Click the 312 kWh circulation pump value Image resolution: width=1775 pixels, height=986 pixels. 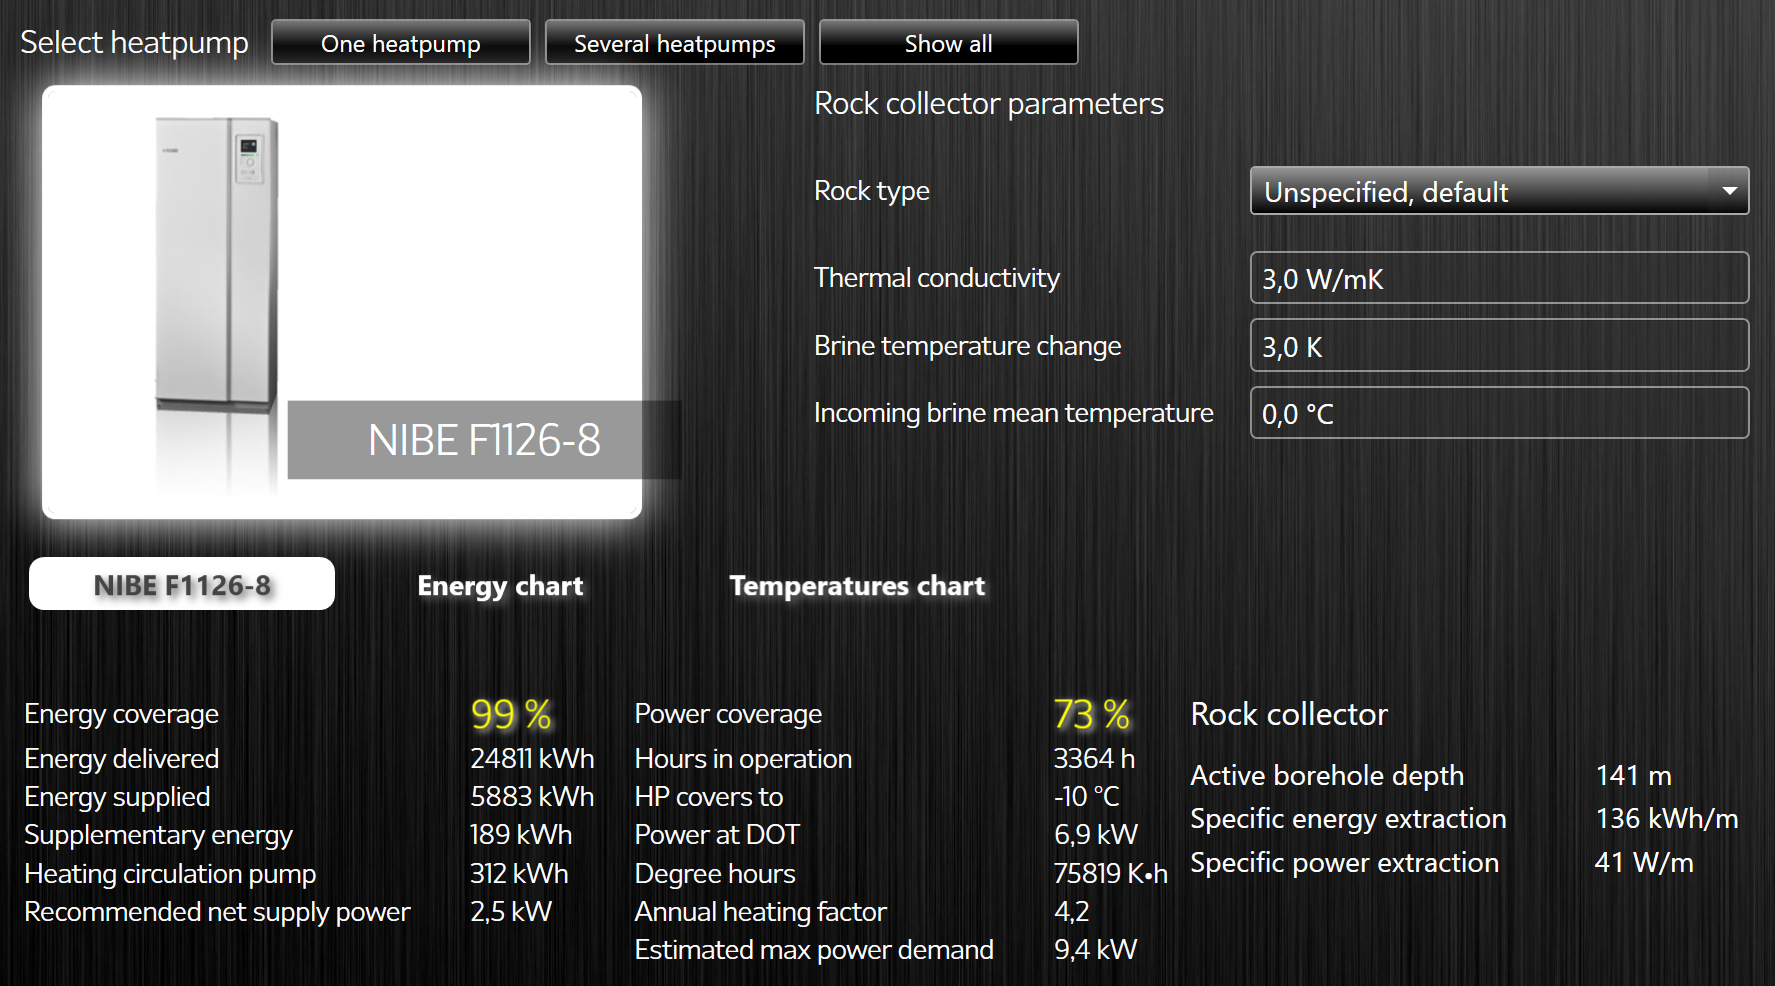coord(519,874)
